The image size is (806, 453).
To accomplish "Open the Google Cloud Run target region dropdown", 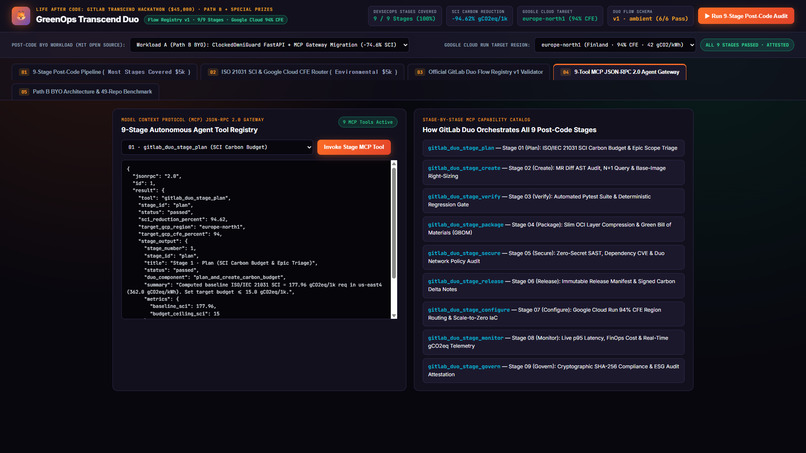I will 615,45.
